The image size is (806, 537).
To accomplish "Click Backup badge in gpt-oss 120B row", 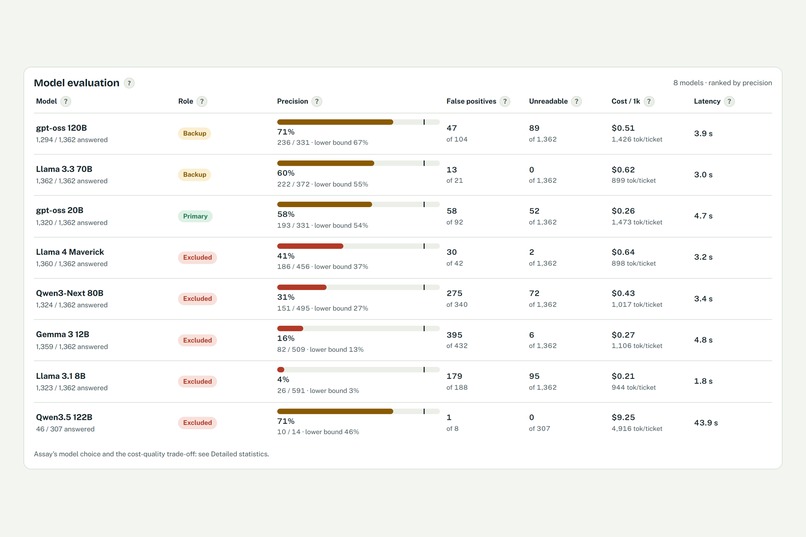I will coord(194,133).
